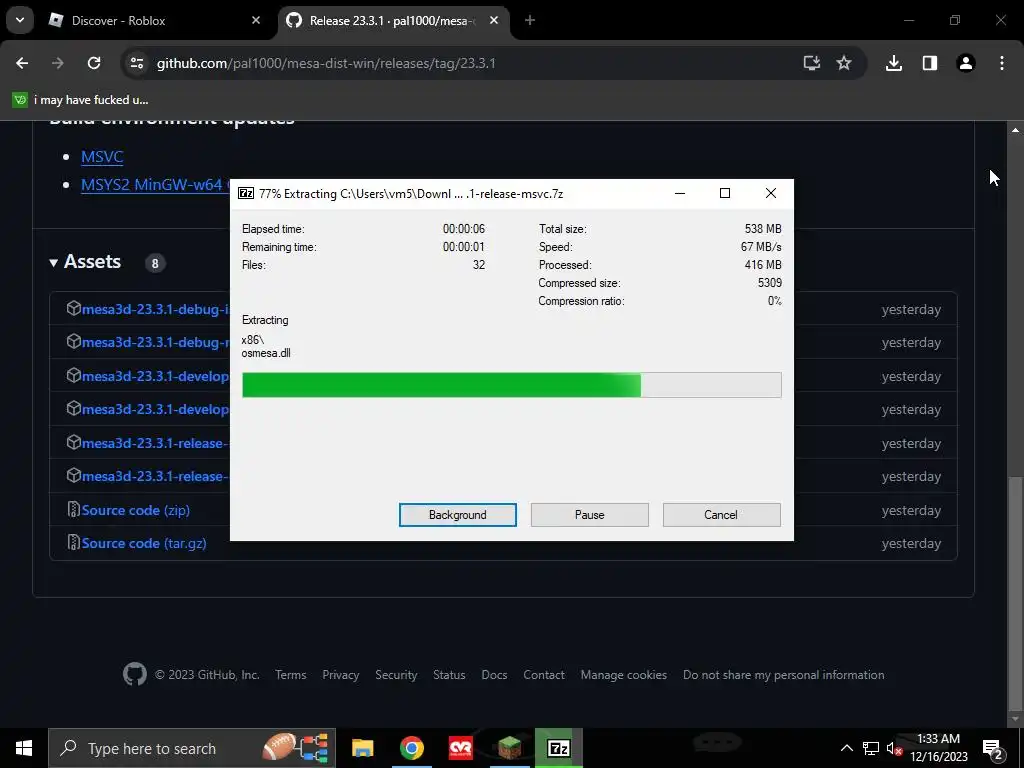Click the 7-Zip taskbar icon
The width and height of the screenshot is (1024, 768).
tap(558, 748)
